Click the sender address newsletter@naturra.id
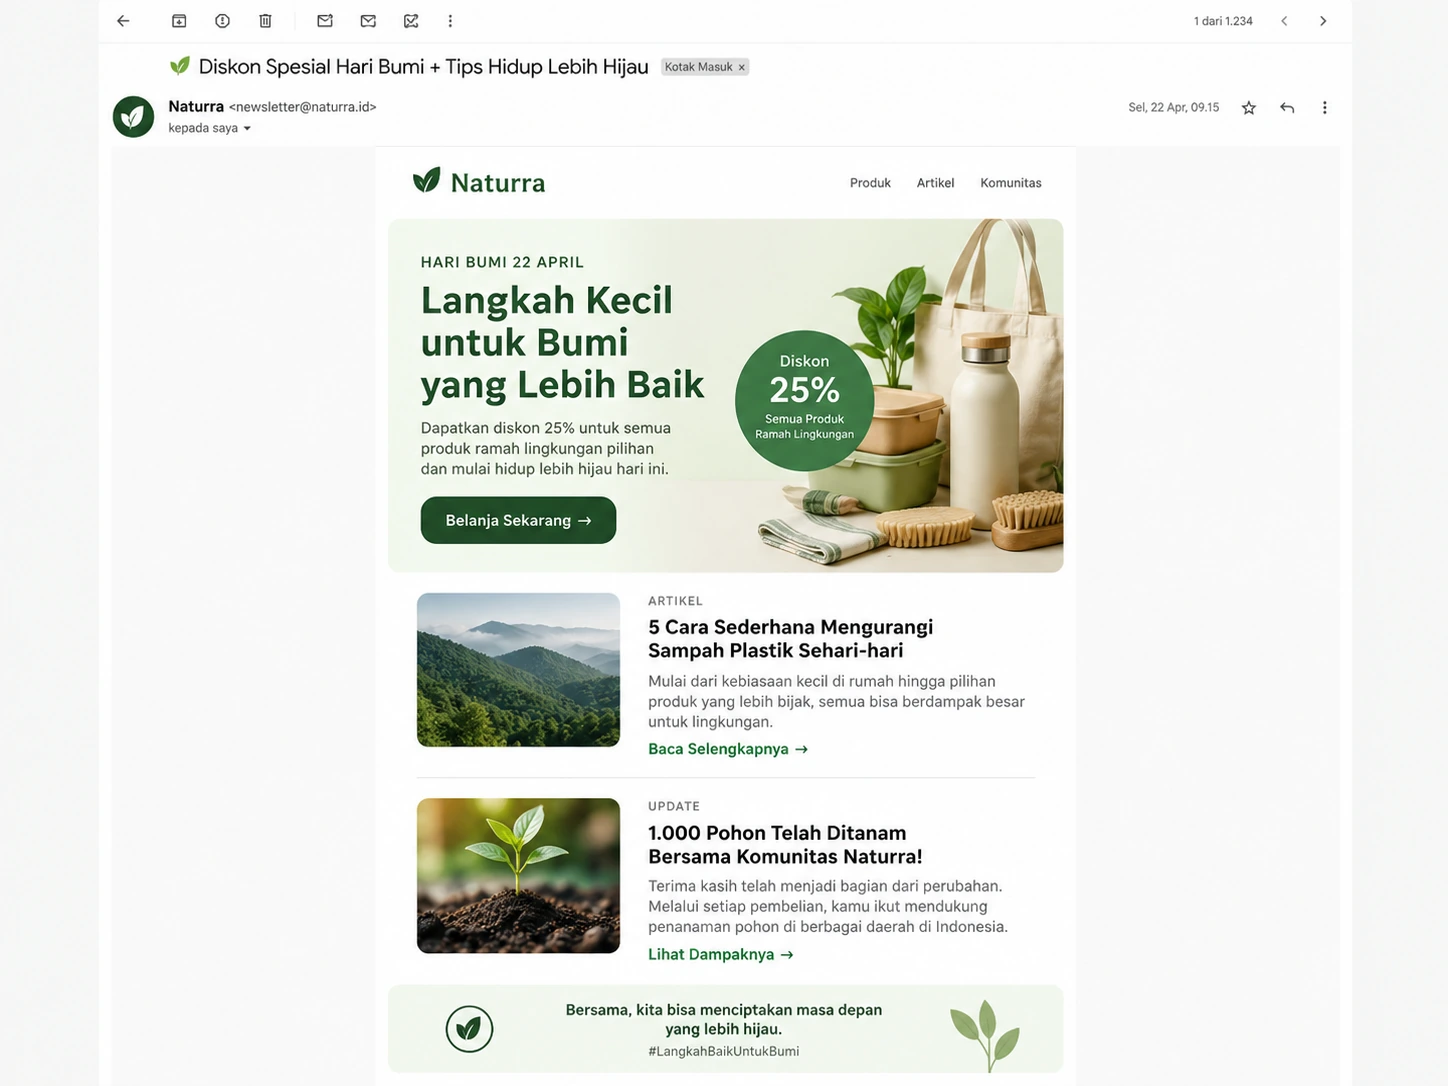Viewport: 1448px width, 1086px height. point(303,107)
